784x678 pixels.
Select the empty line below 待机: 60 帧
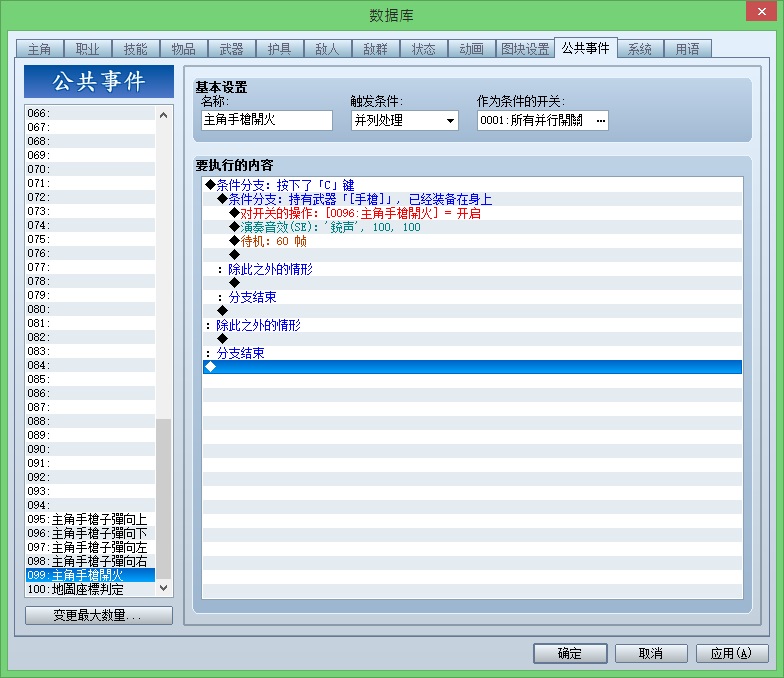pos(472,255)
